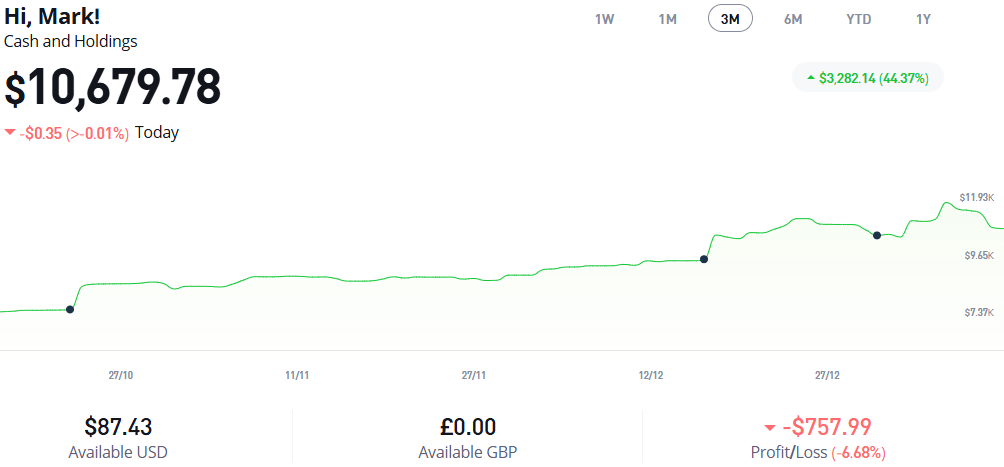Click the green up arrow in gain badge
Viewport: 1004px width, 467px height.
(810, 78)
